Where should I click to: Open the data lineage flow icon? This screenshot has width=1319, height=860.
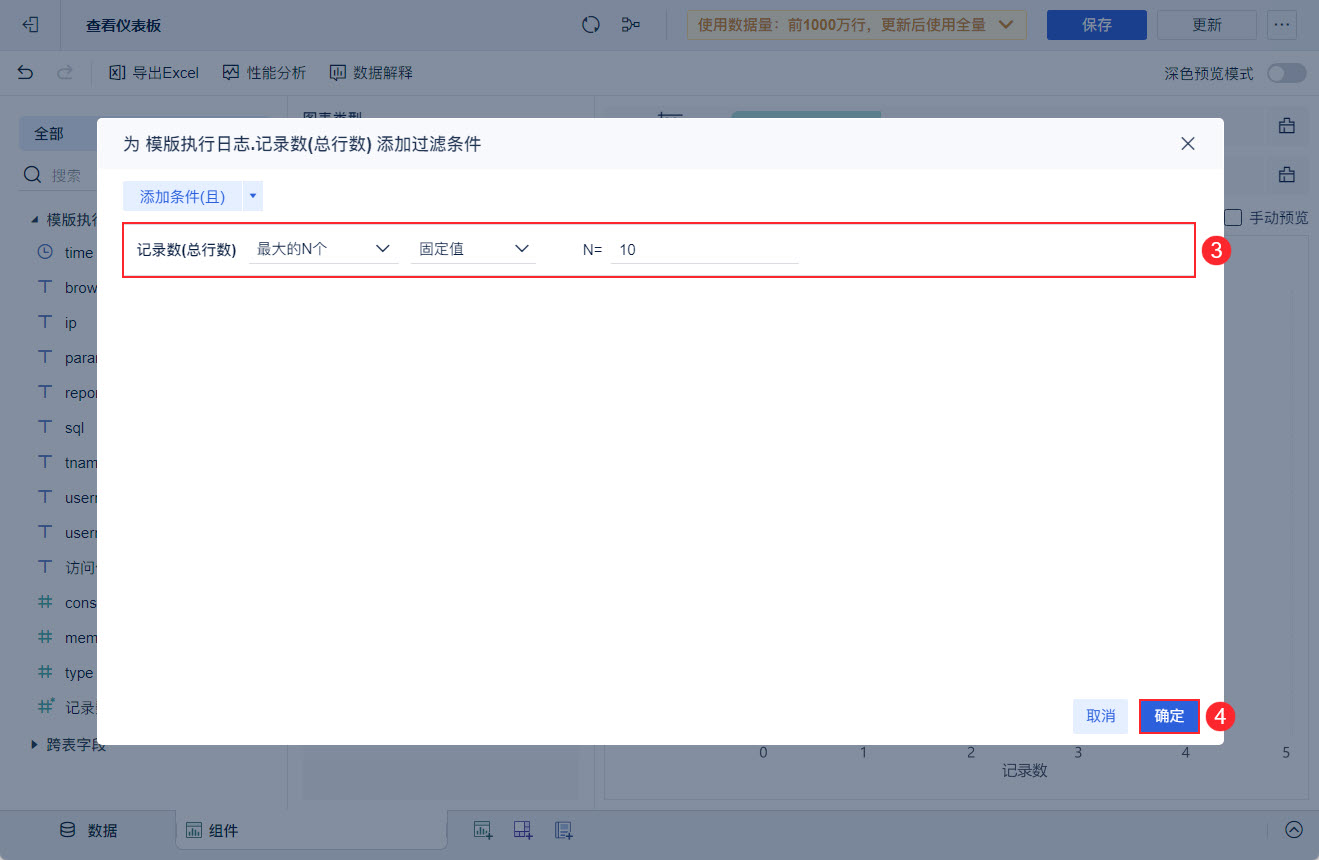(631, 25)
